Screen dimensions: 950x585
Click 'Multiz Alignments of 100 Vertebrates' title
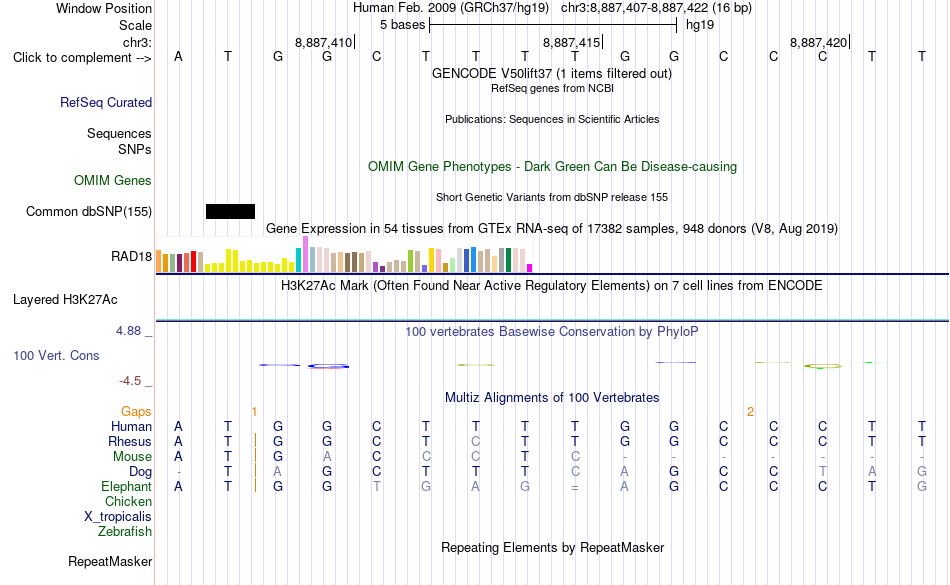click(552, 397)
